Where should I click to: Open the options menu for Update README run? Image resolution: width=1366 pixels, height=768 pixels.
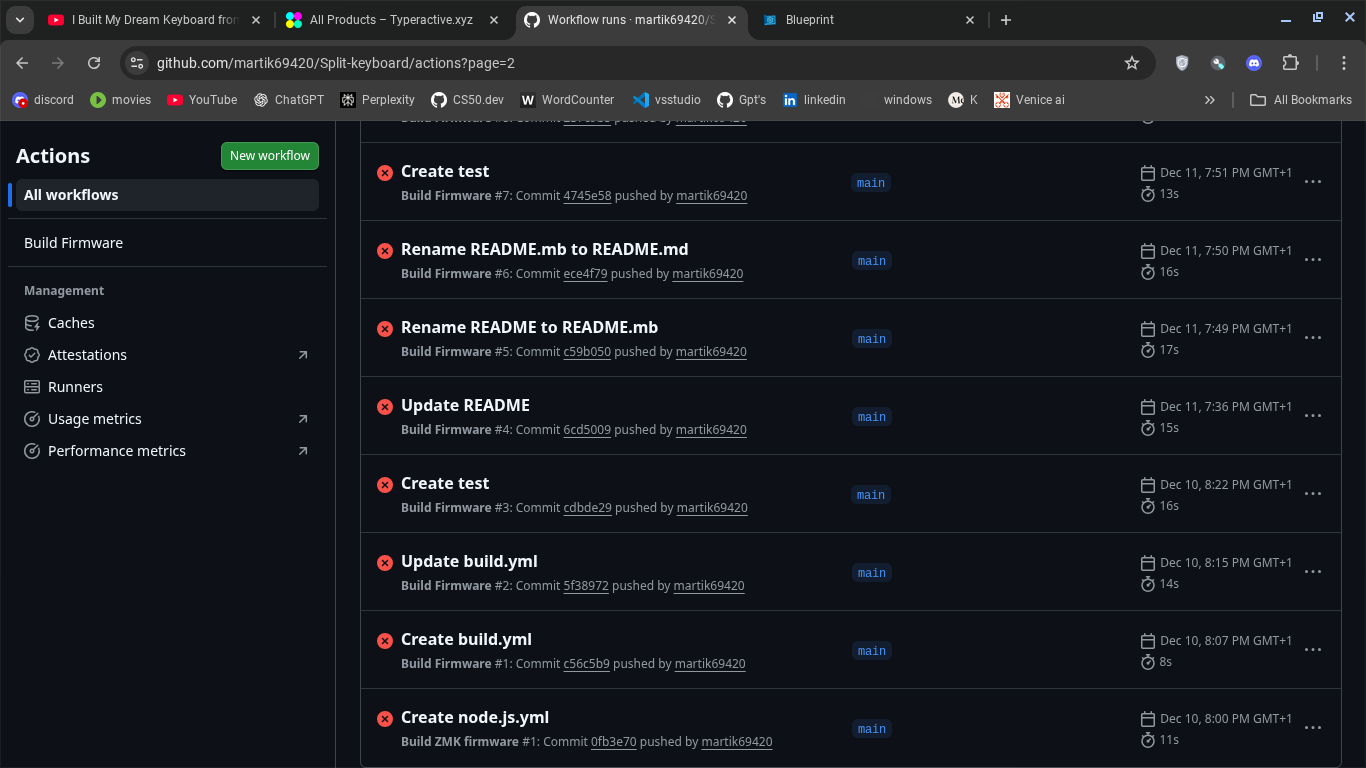coord(1313,416)
